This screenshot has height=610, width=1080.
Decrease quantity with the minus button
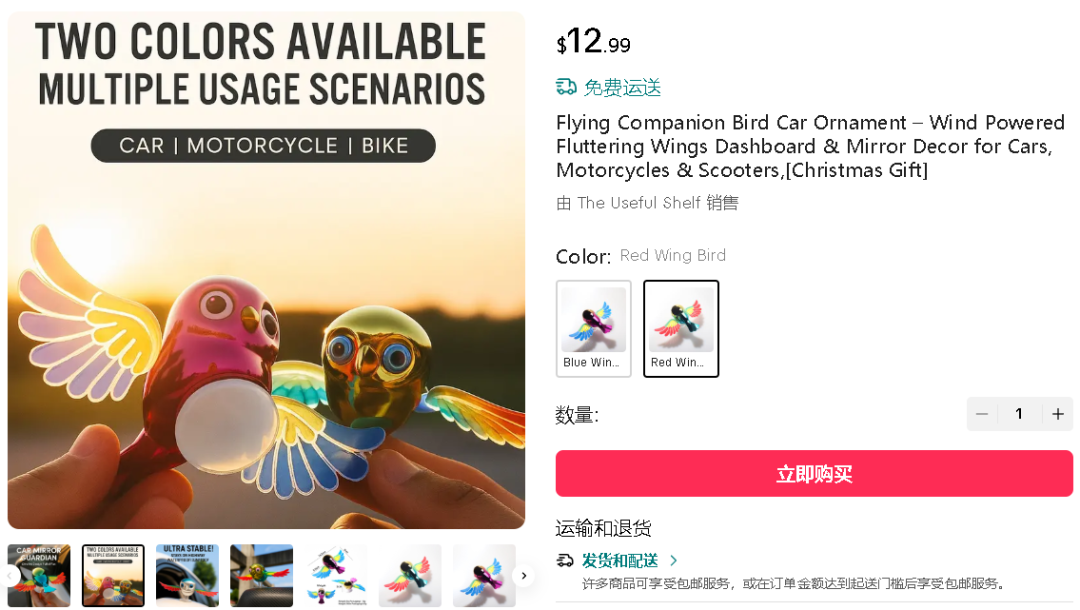(x=982, y=414)
